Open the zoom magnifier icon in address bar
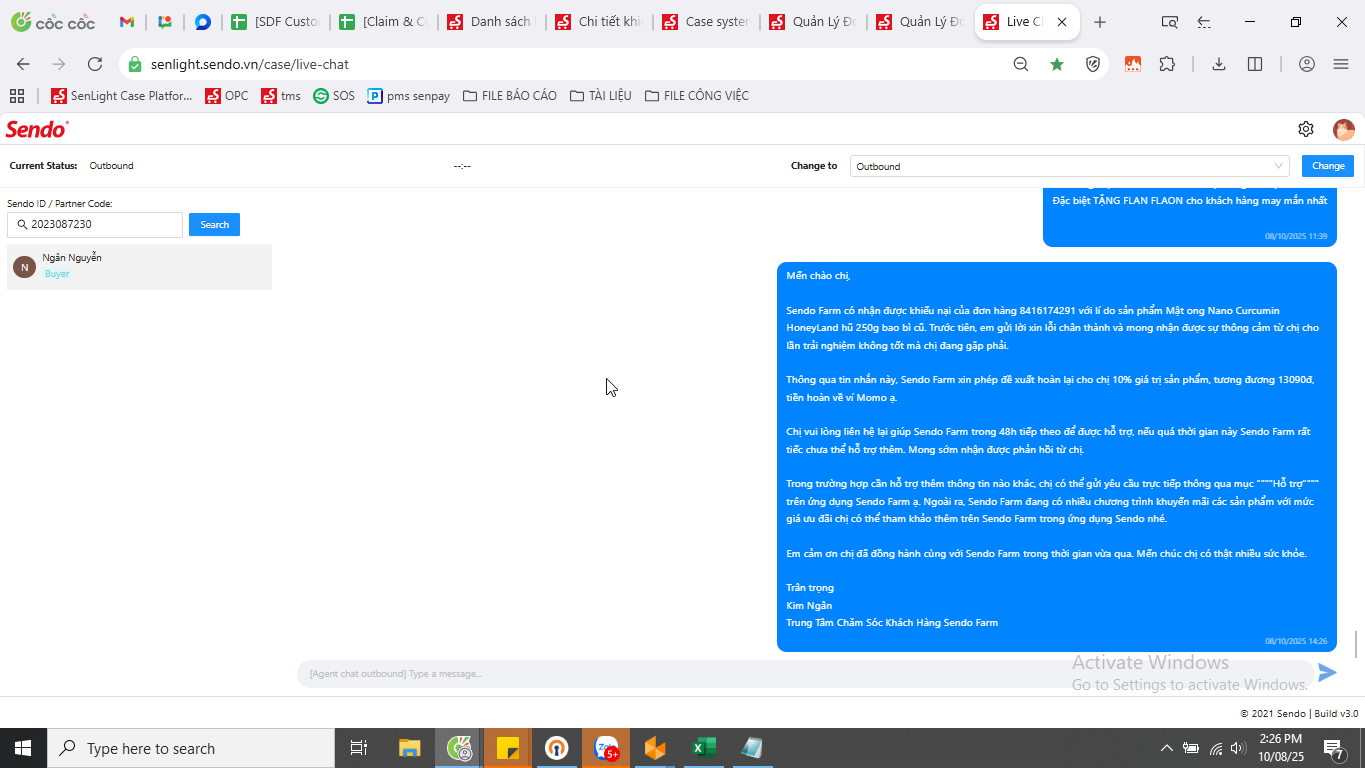The image size is (1365, 768). pos(1021,64)
